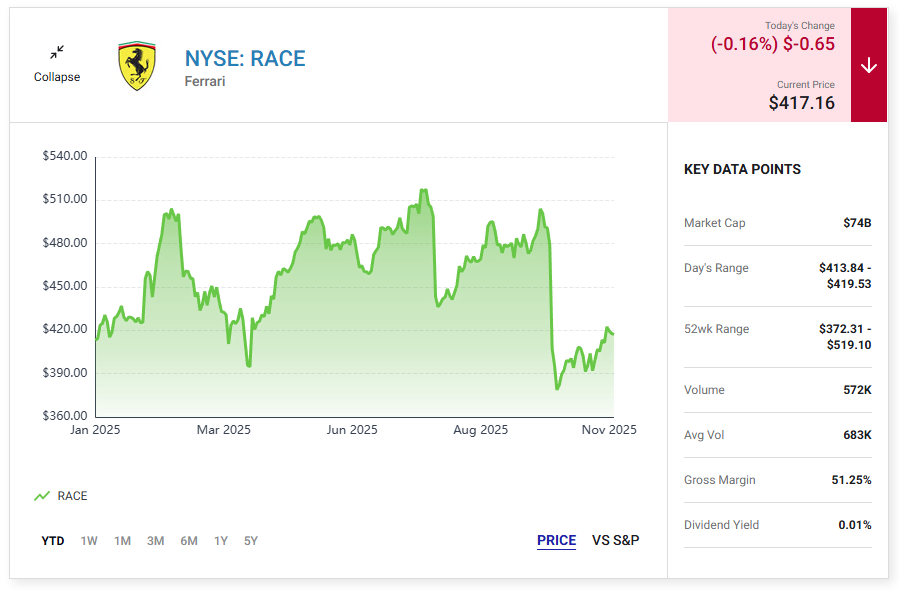This screenshot has width=899, height=591.
Task: Click the Day's Range value $413.84 - $419.53
Action: click(845, 276)
